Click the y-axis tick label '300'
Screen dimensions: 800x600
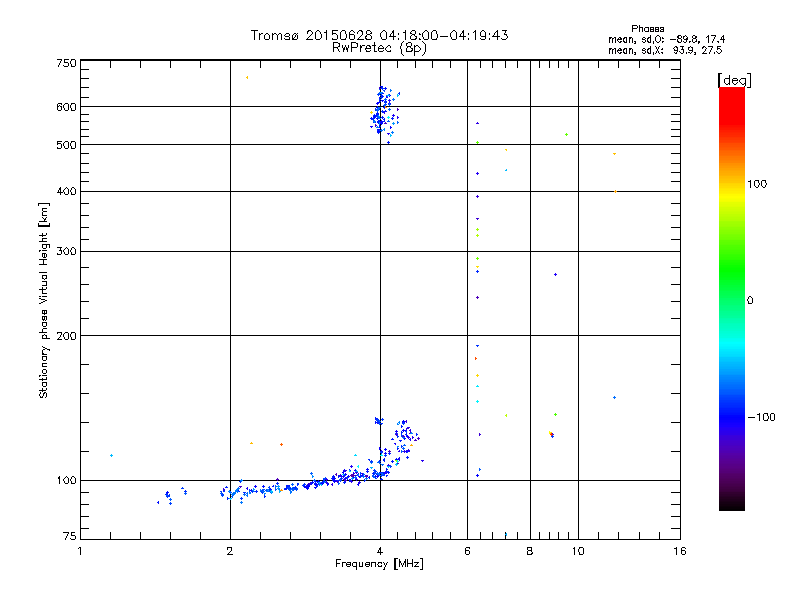pos(66,251)
